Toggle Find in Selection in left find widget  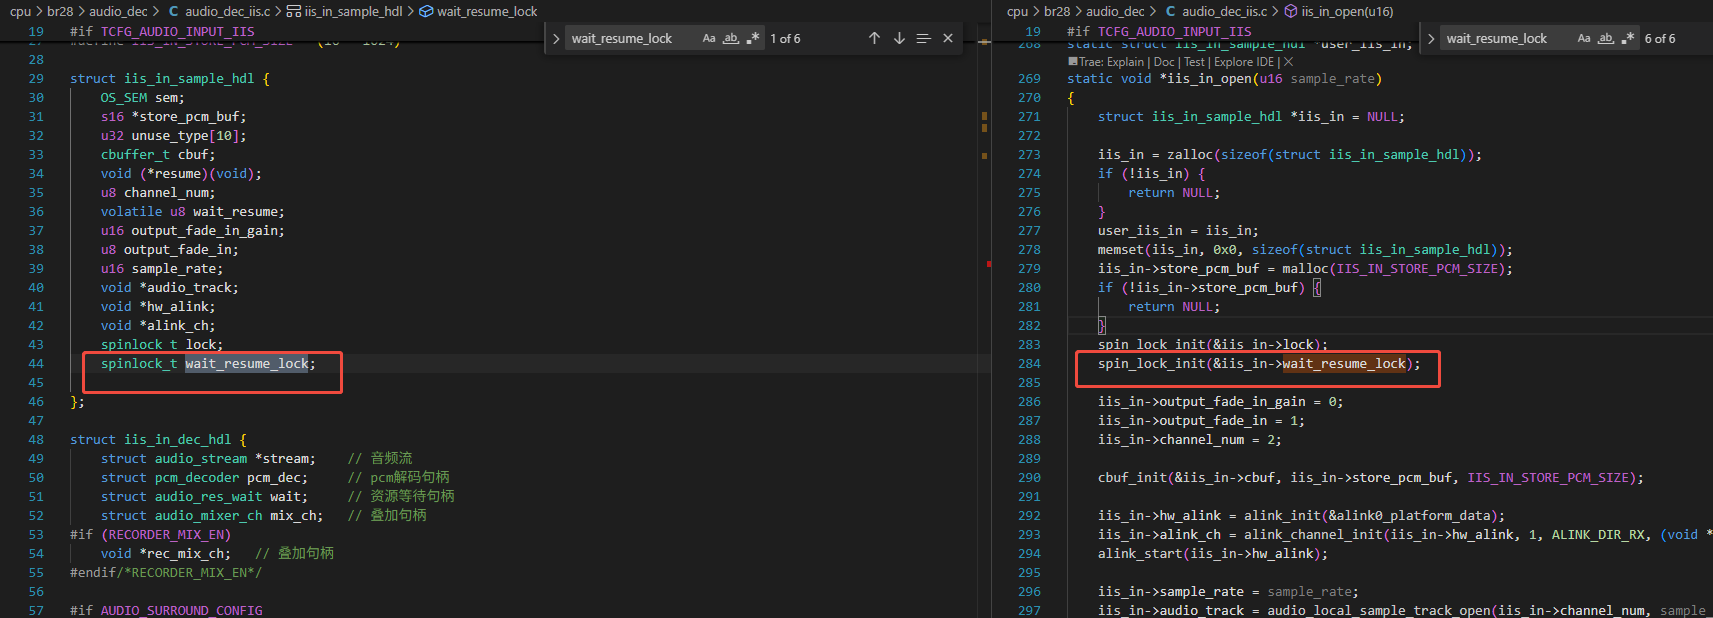tap(923, 38)
